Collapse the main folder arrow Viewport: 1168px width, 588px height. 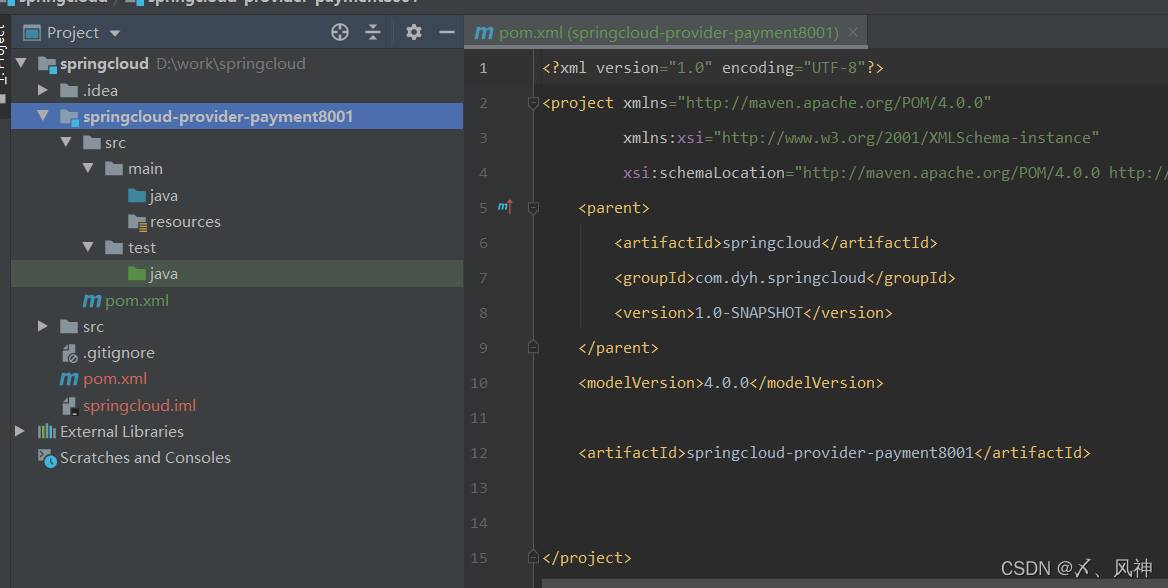click(x=88, y=168)
